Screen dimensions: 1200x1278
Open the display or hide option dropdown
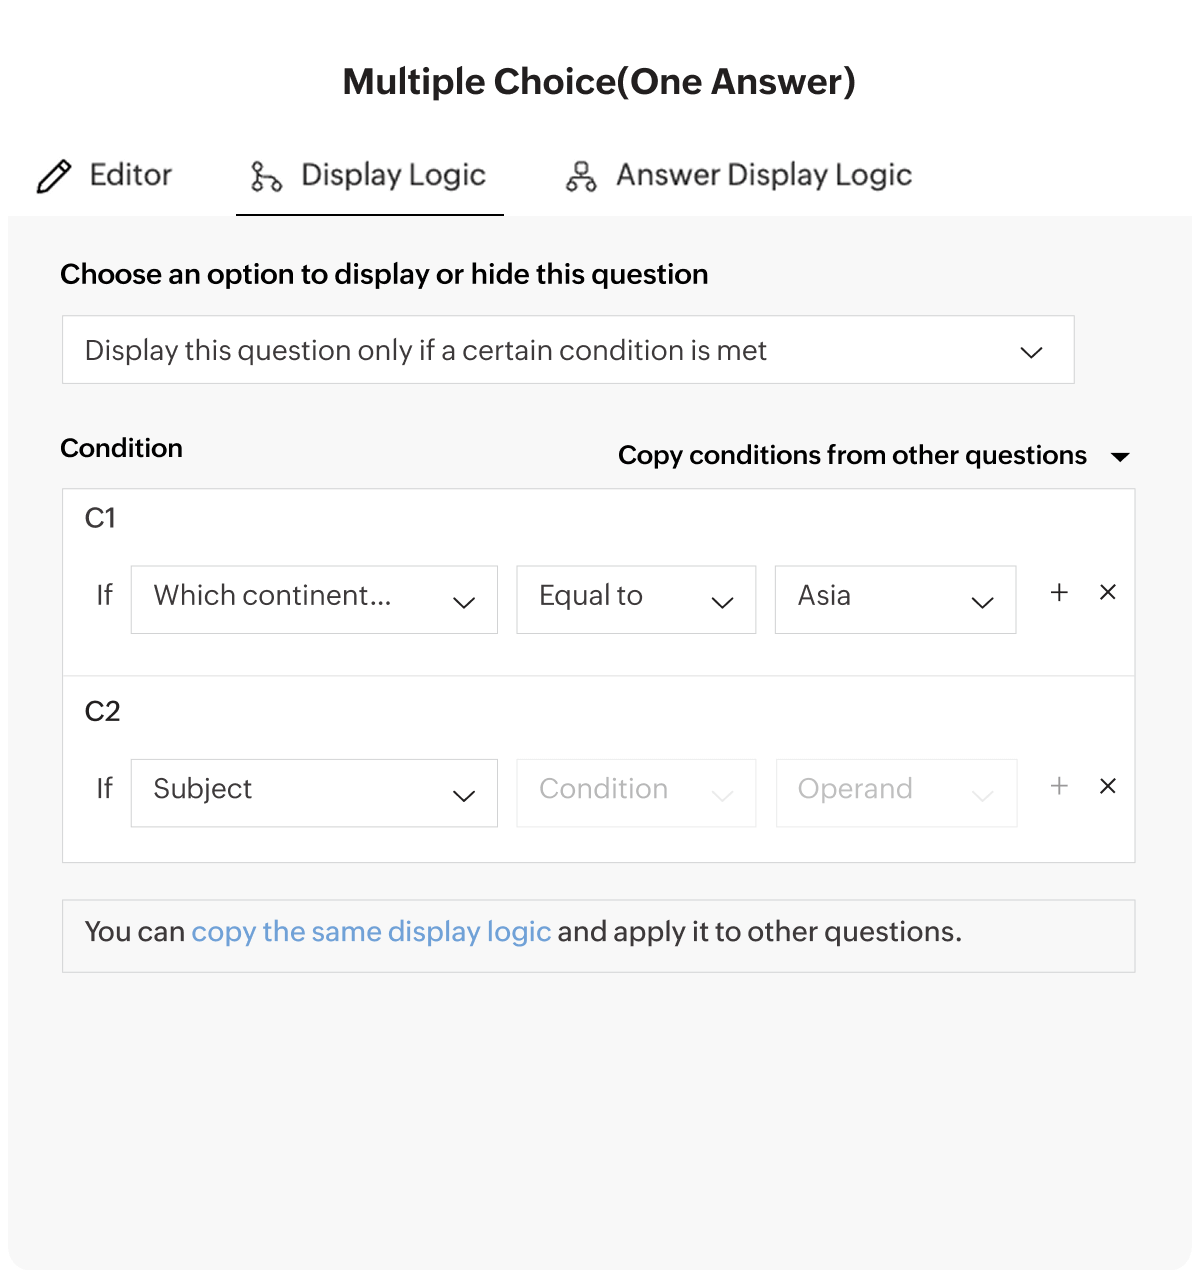[1031, 350]
